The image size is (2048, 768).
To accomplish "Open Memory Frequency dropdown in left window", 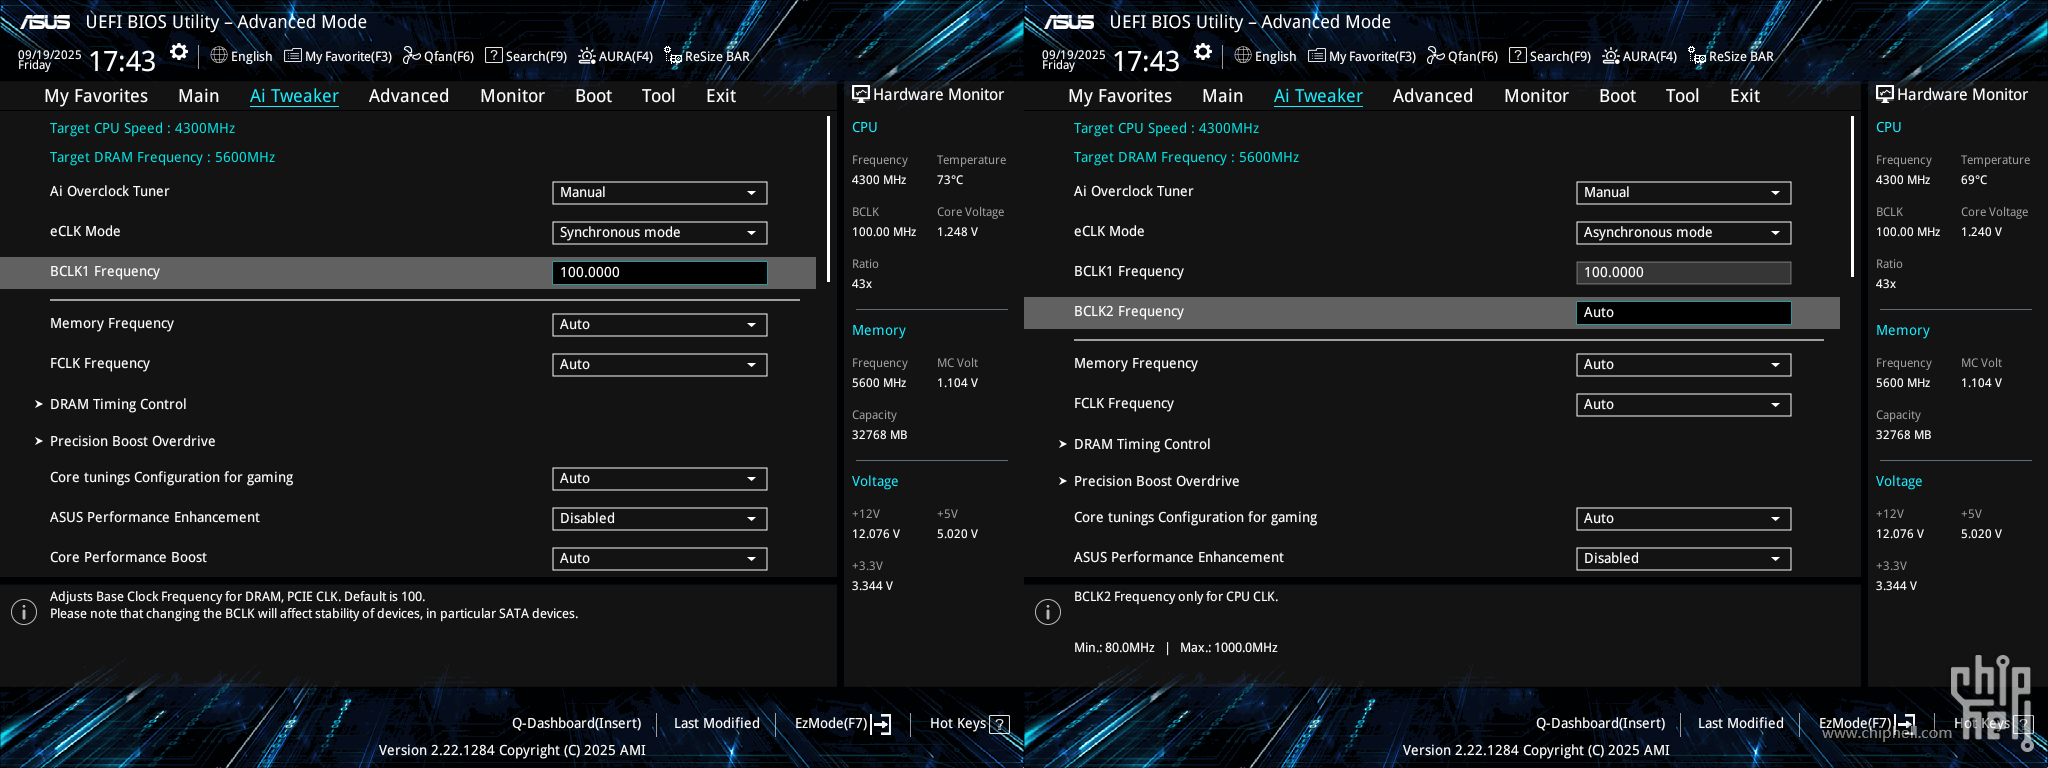I will tap(660, 324).
